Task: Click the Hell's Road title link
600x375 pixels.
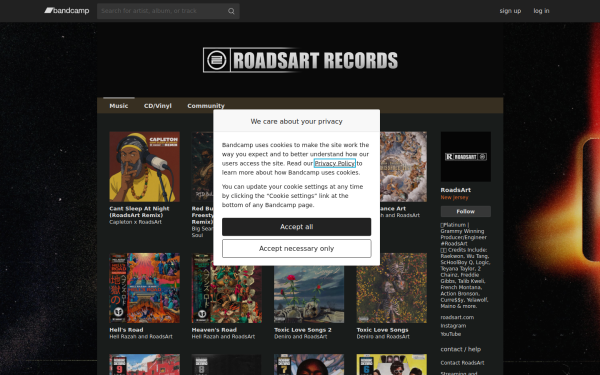Action: tap(126, 330)
